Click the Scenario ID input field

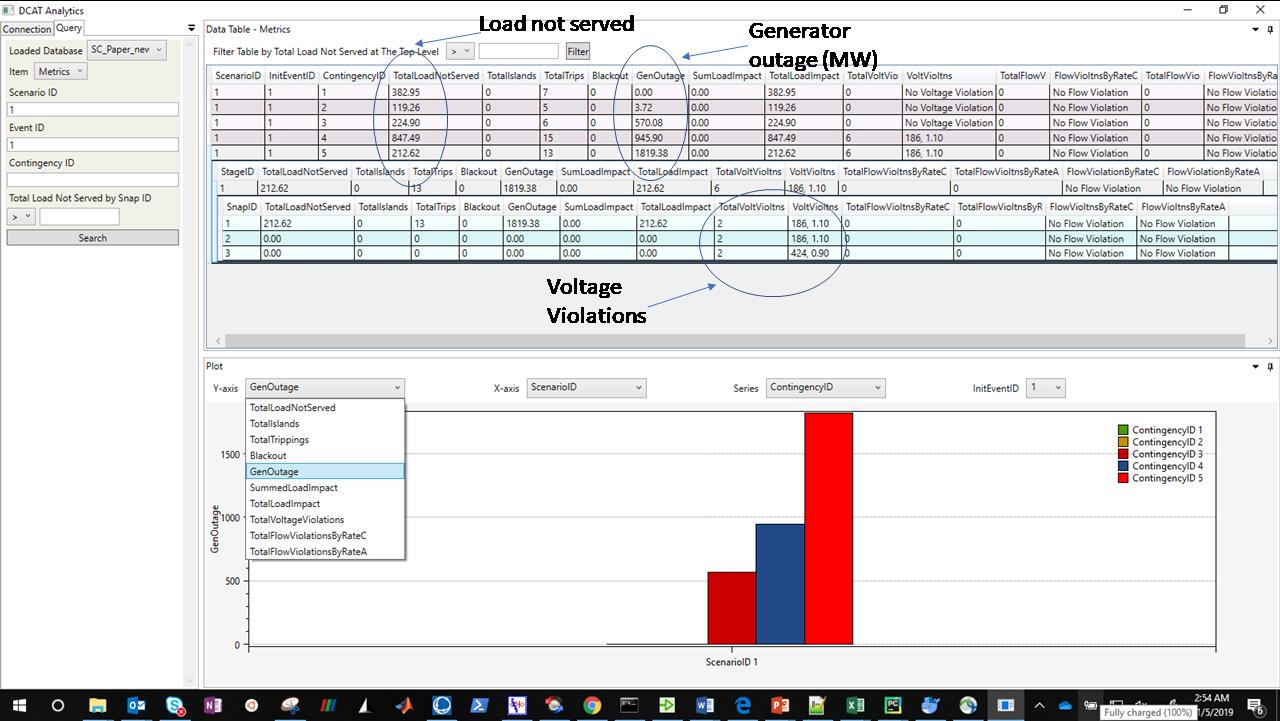92,110
